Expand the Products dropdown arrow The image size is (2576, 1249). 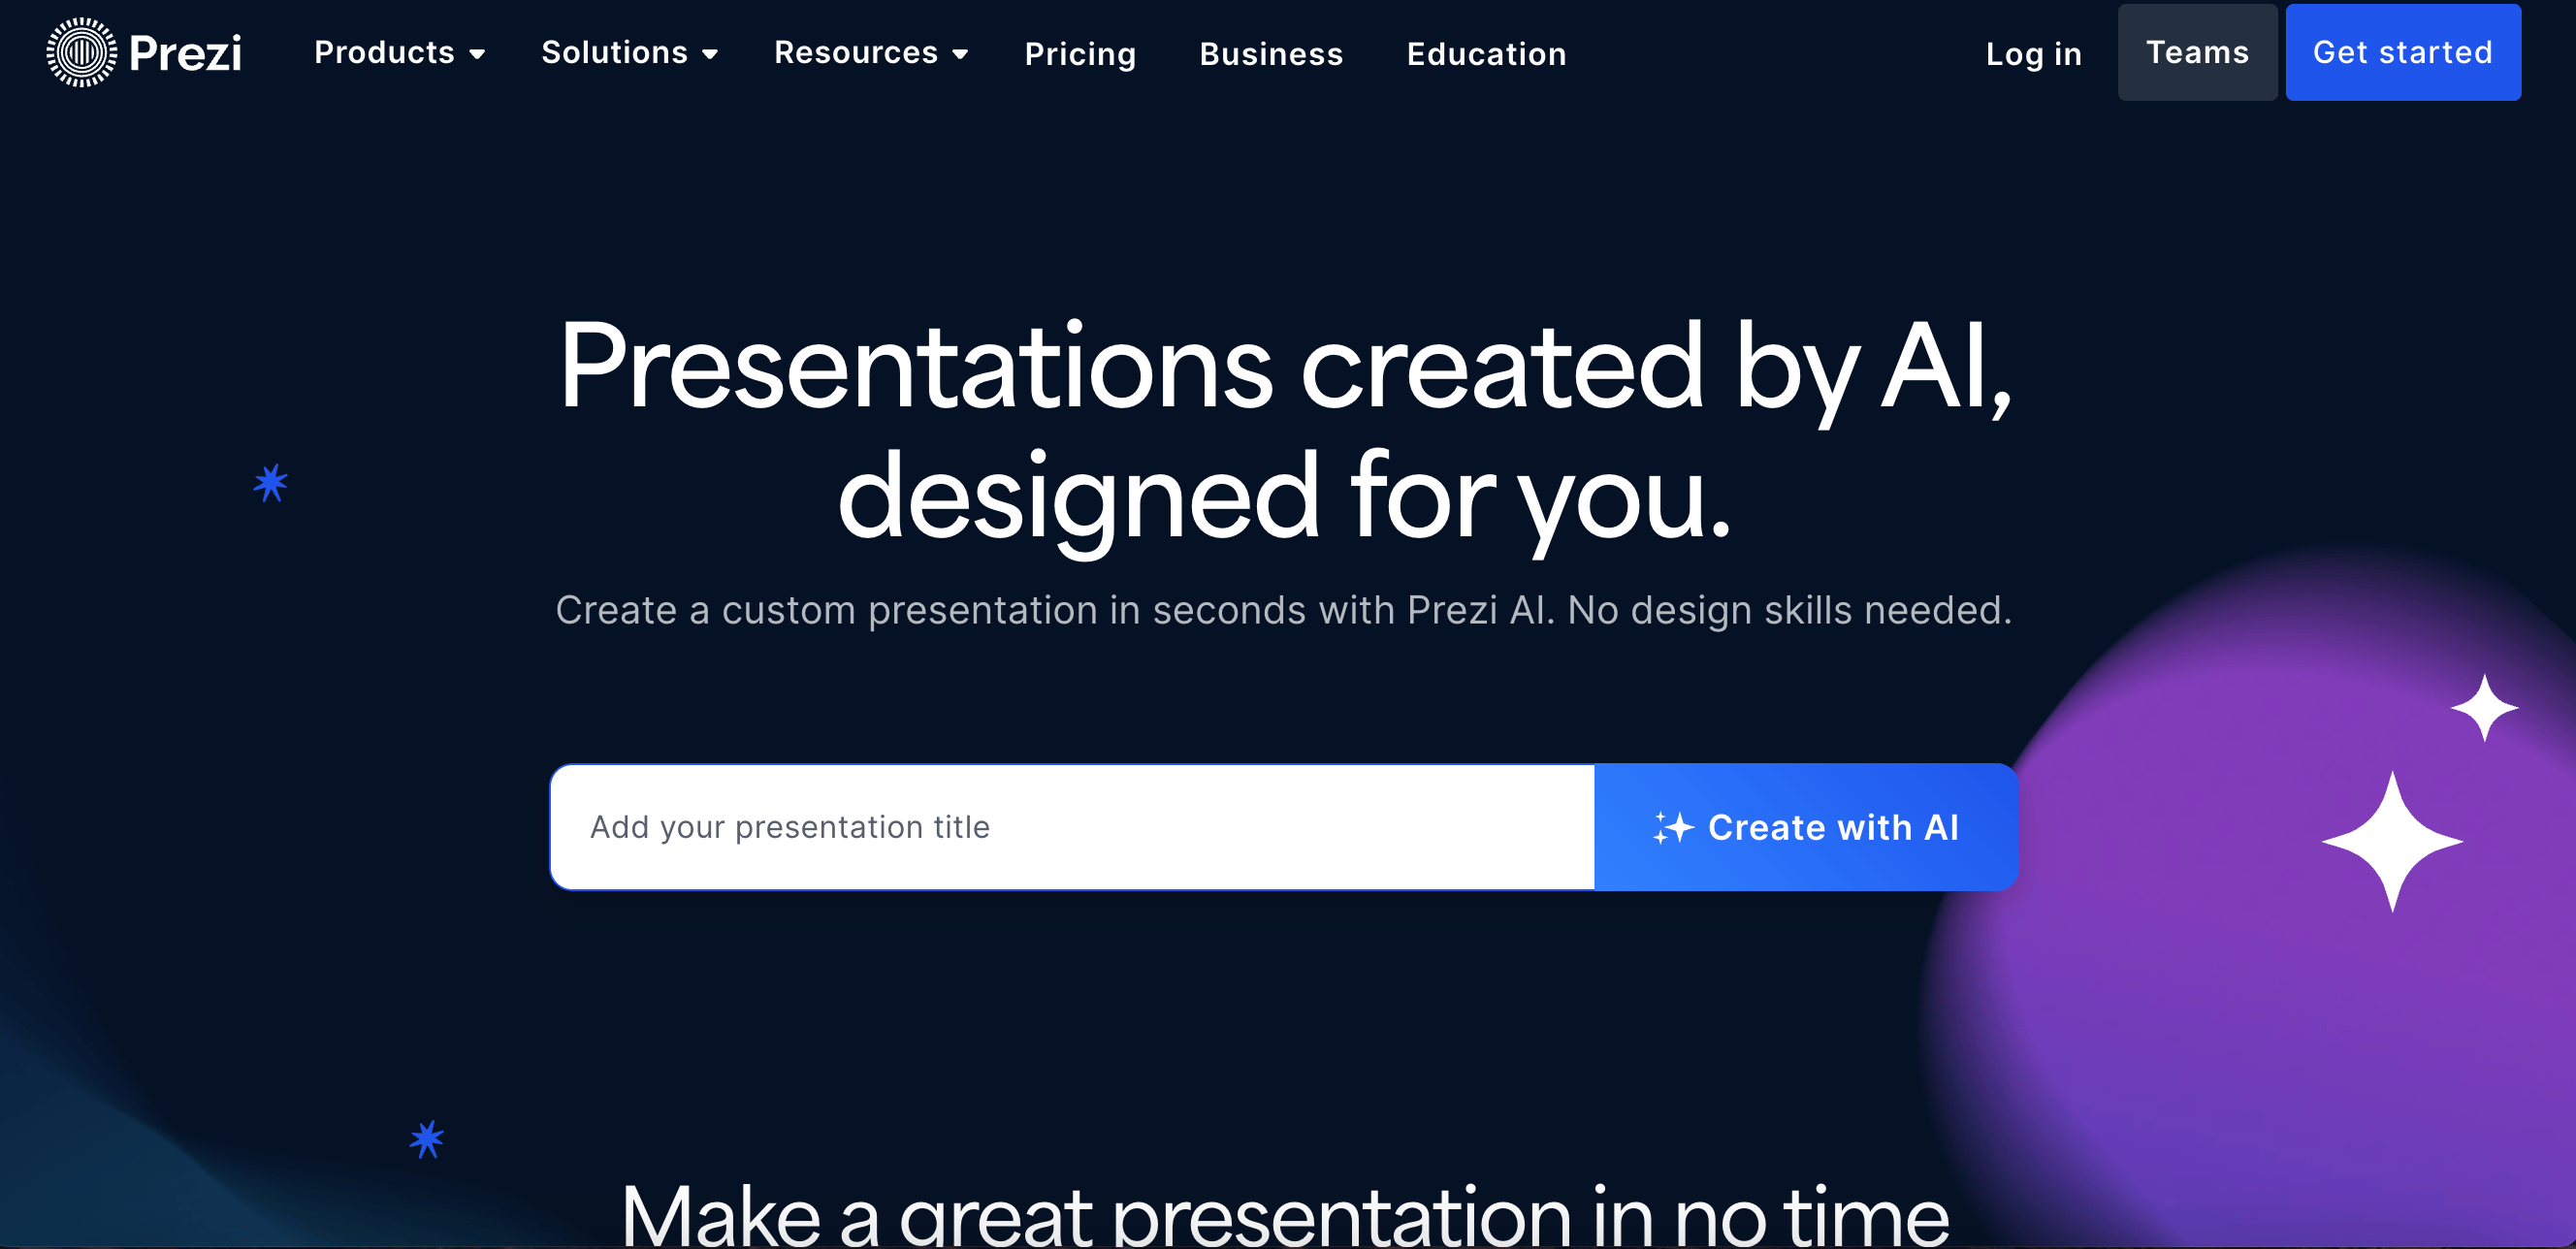[478, 54]
